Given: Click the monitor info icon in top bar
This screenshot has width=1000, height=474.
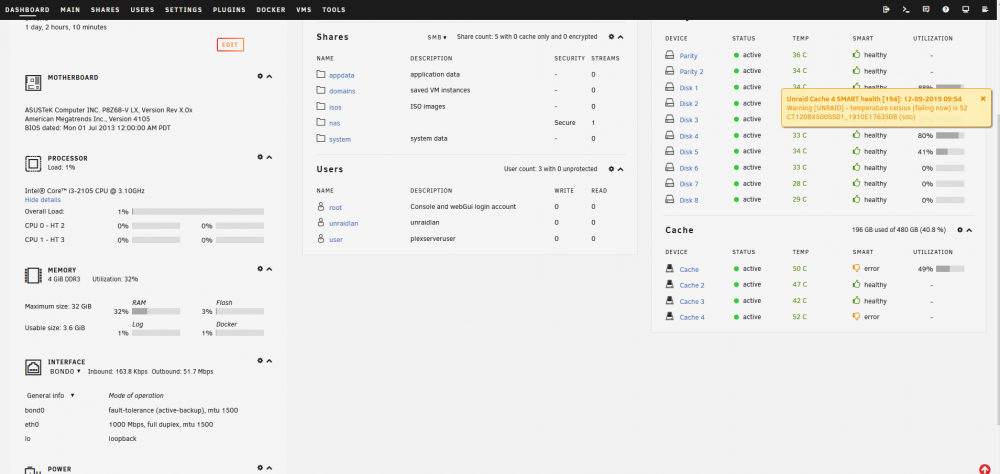Looking at the screenshot, I should coord(965,10).
